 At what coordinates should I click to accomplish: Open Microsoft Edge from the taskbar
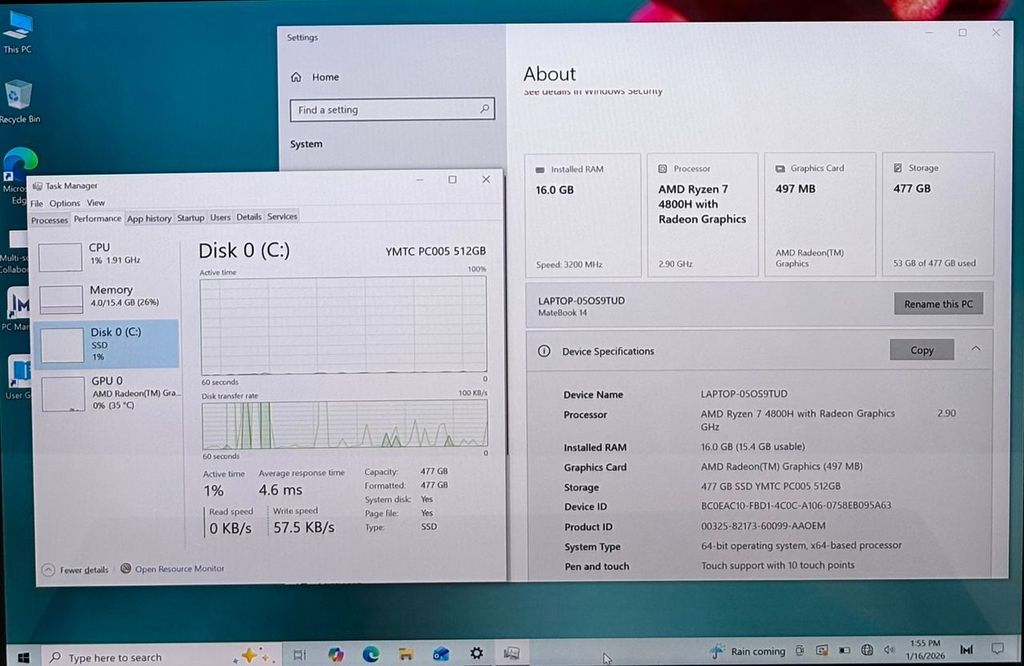[x=371, y=654]
